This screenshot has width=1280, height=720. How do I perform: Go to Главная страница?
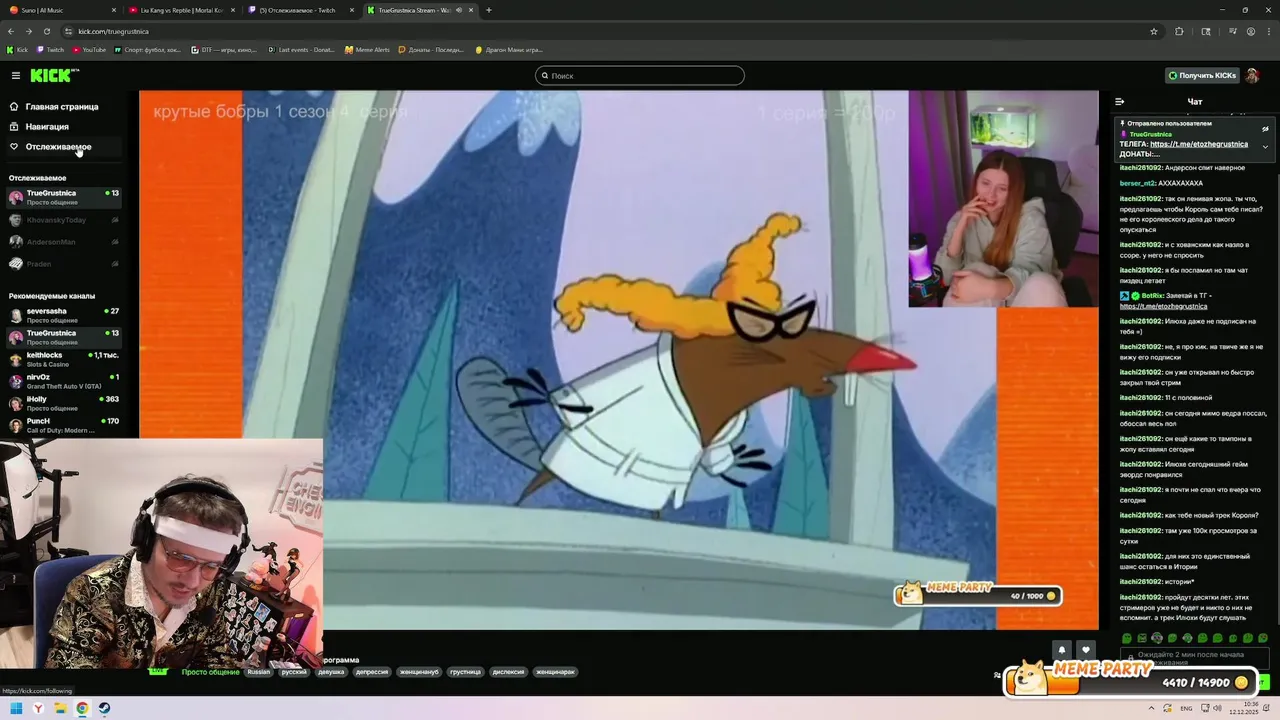(62, 106)
